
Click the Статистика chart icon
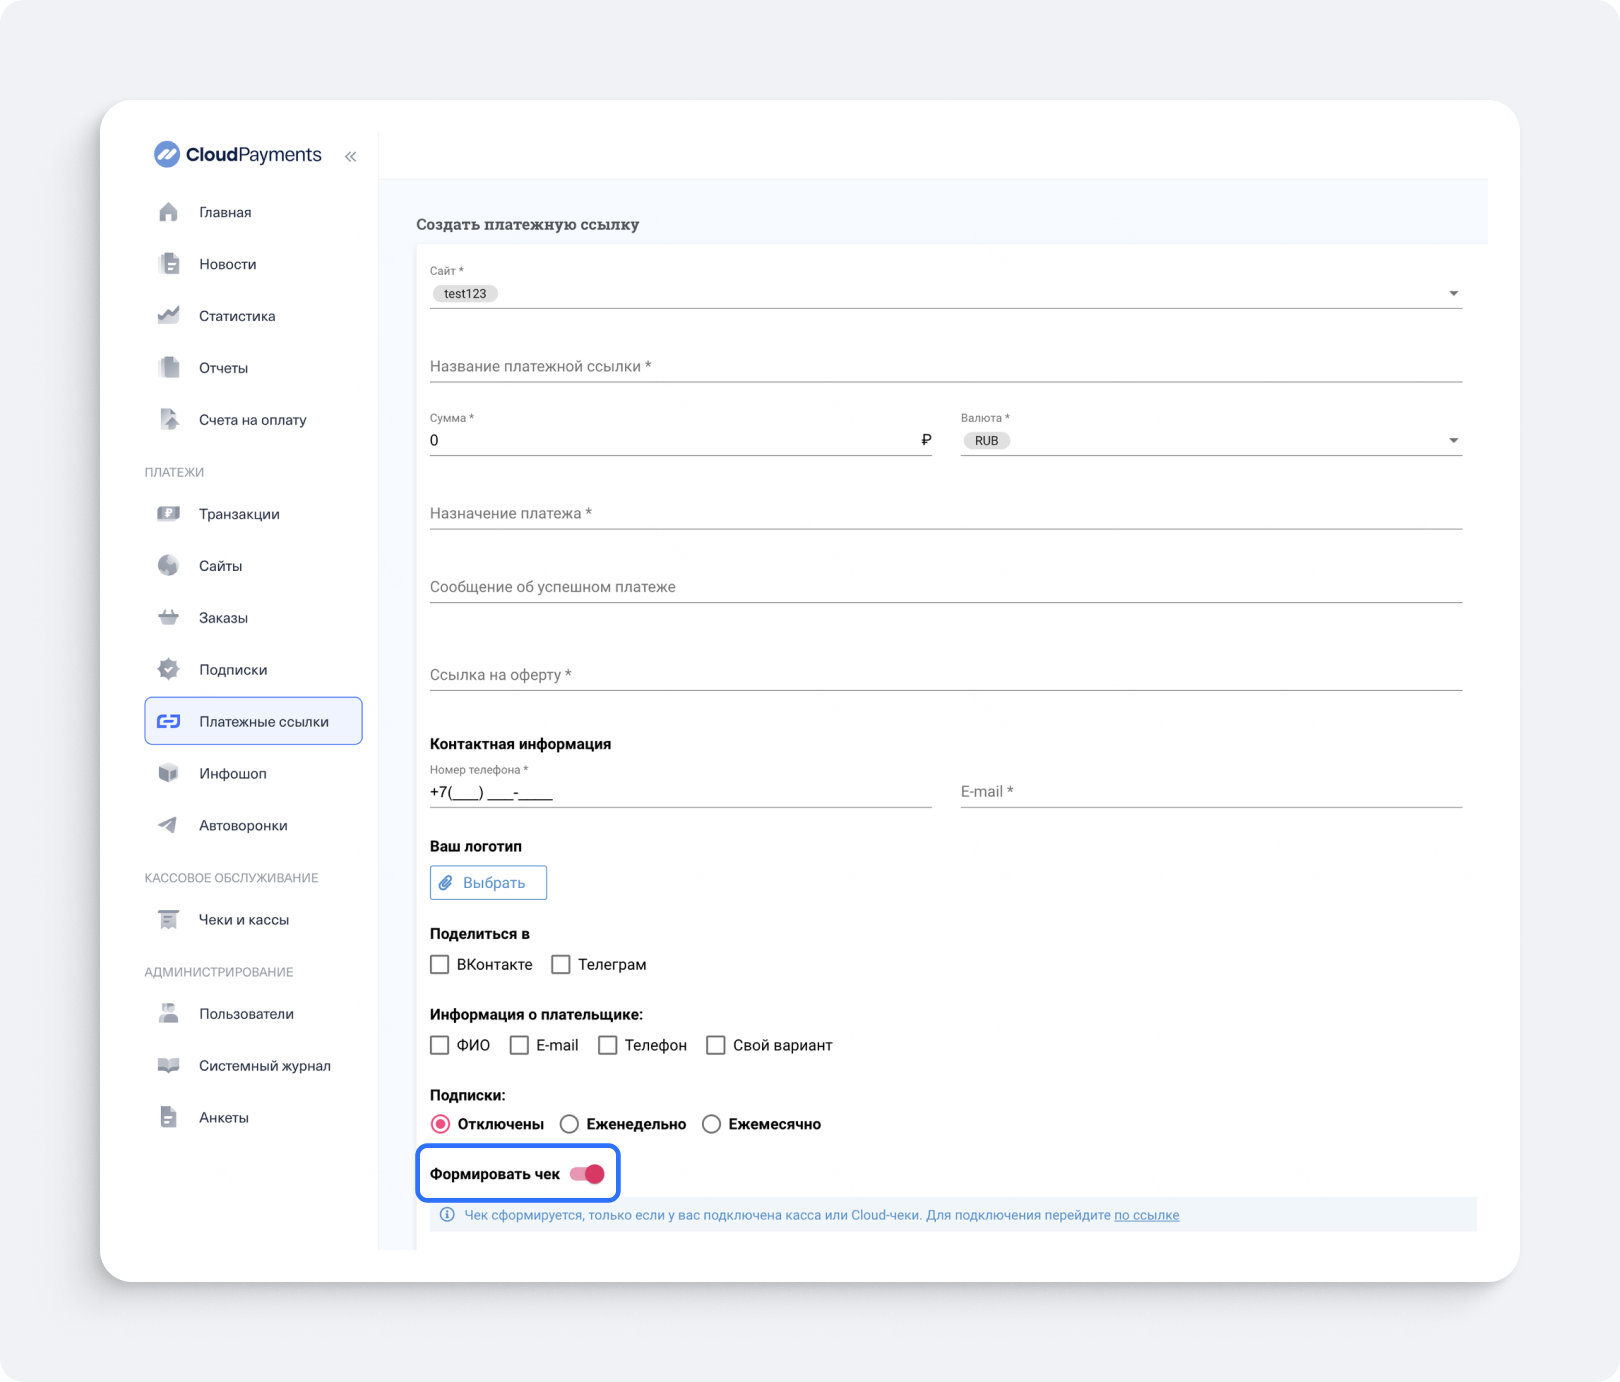[x=168, y=316]
